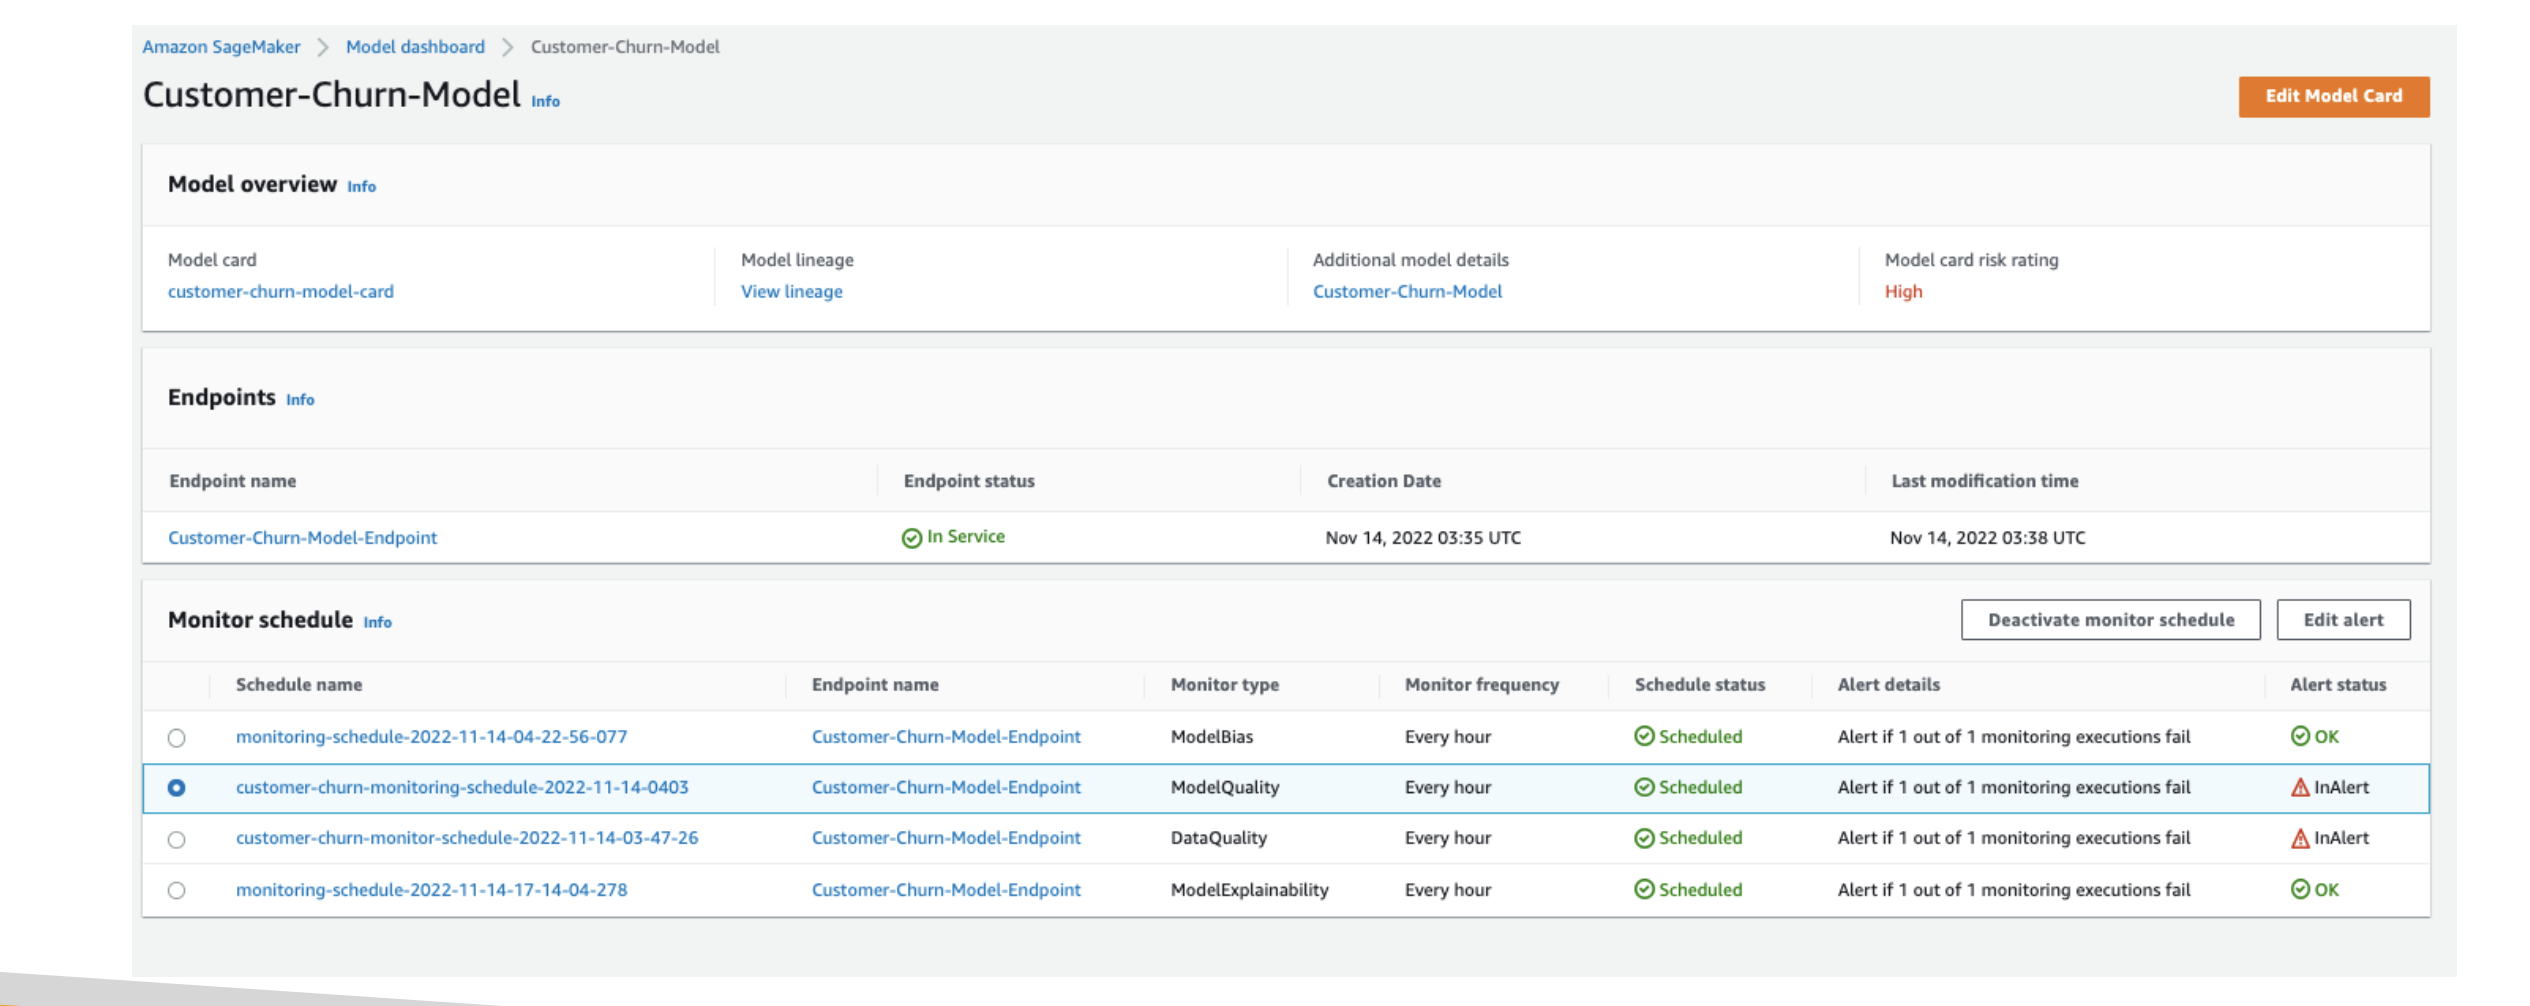Select the DataQuality schedule radio button

[x=177, y=840]
